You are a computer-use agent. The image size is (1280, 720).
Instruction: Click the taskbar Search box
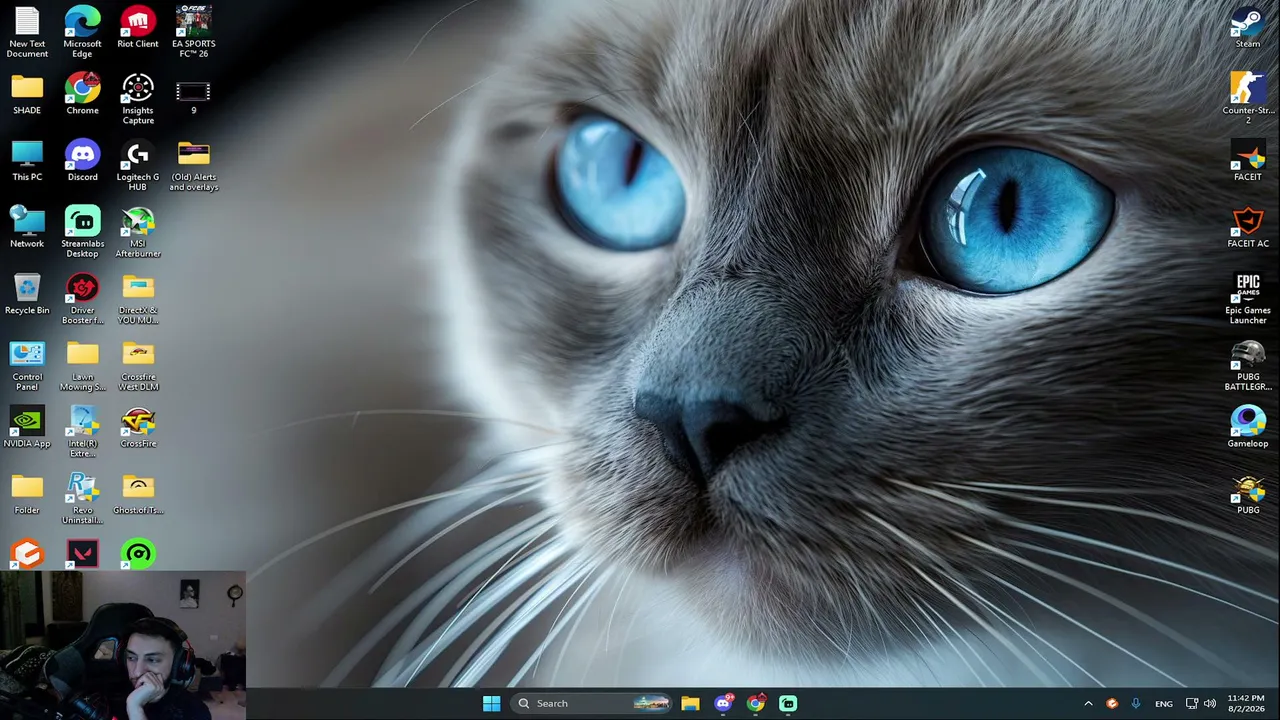591,703
